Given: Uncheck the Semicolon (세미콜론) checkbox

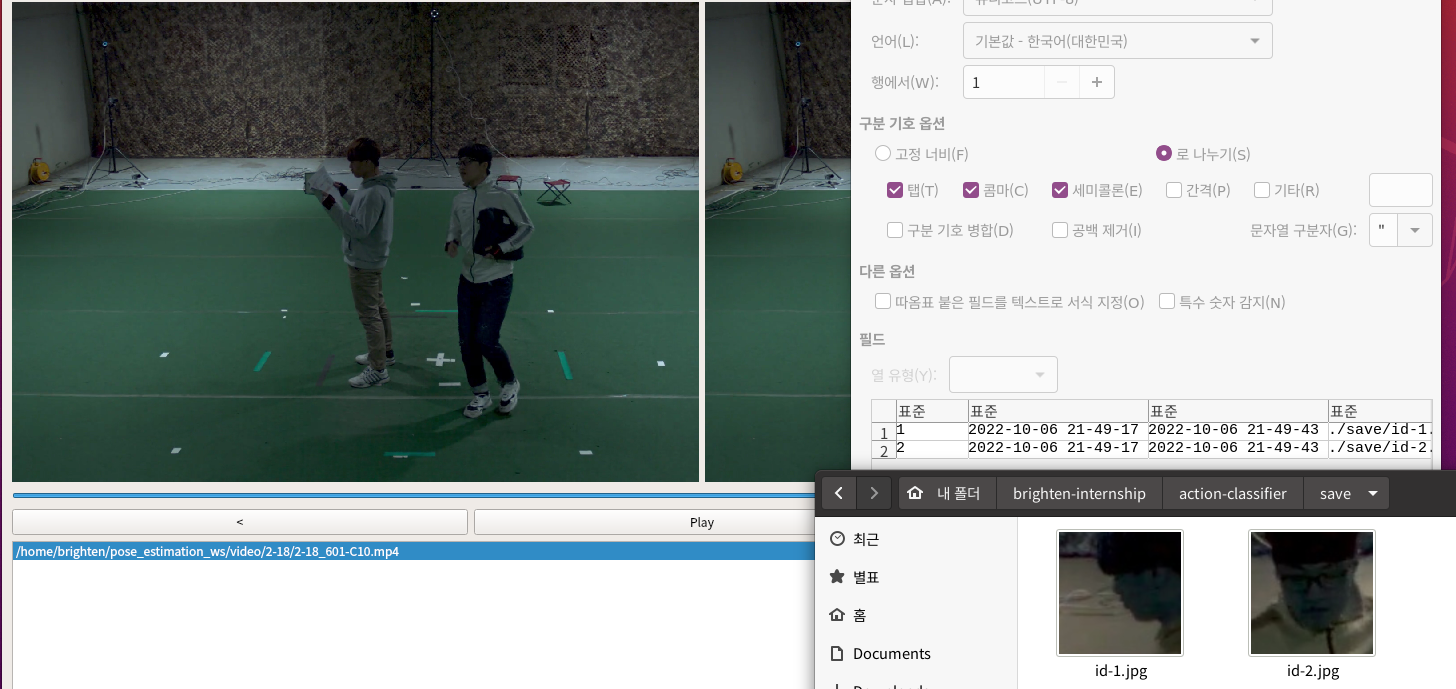Looking at the screenshot, I should point(1061,190).
